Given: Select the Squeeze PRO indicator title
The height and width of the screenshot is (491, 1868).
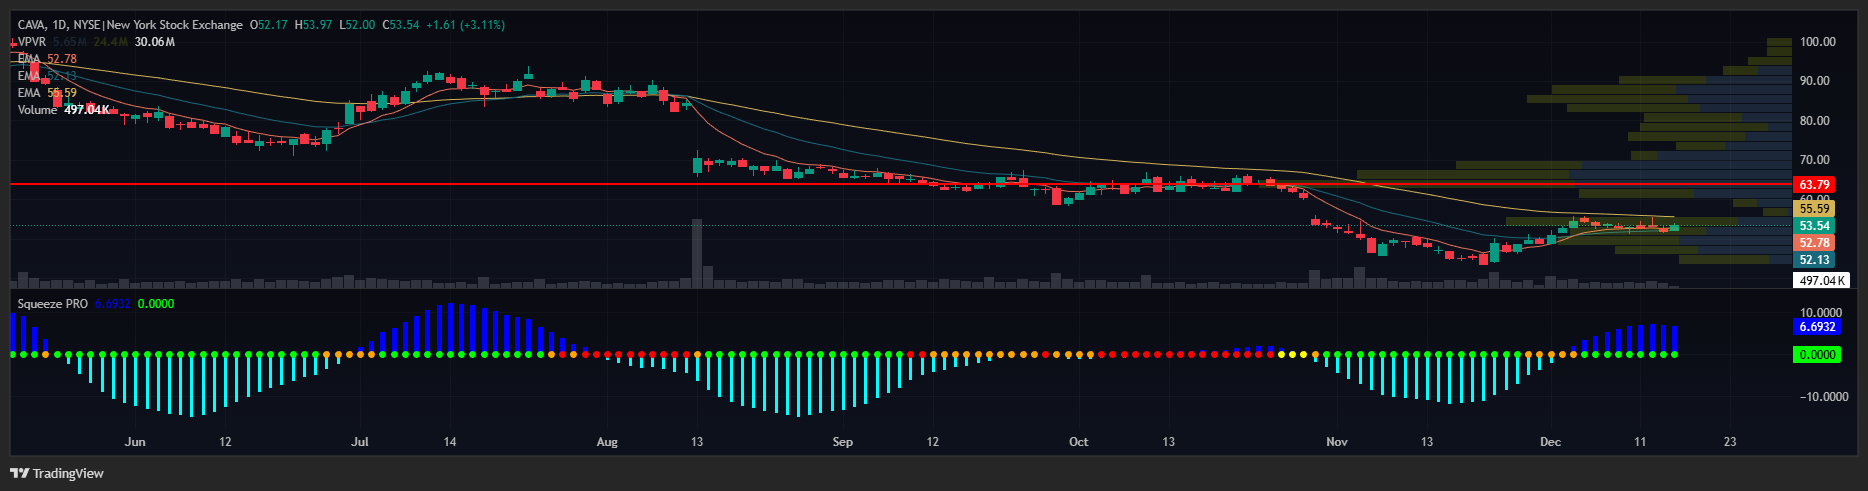Looking at the screenshot, I should tap(52, 304).
